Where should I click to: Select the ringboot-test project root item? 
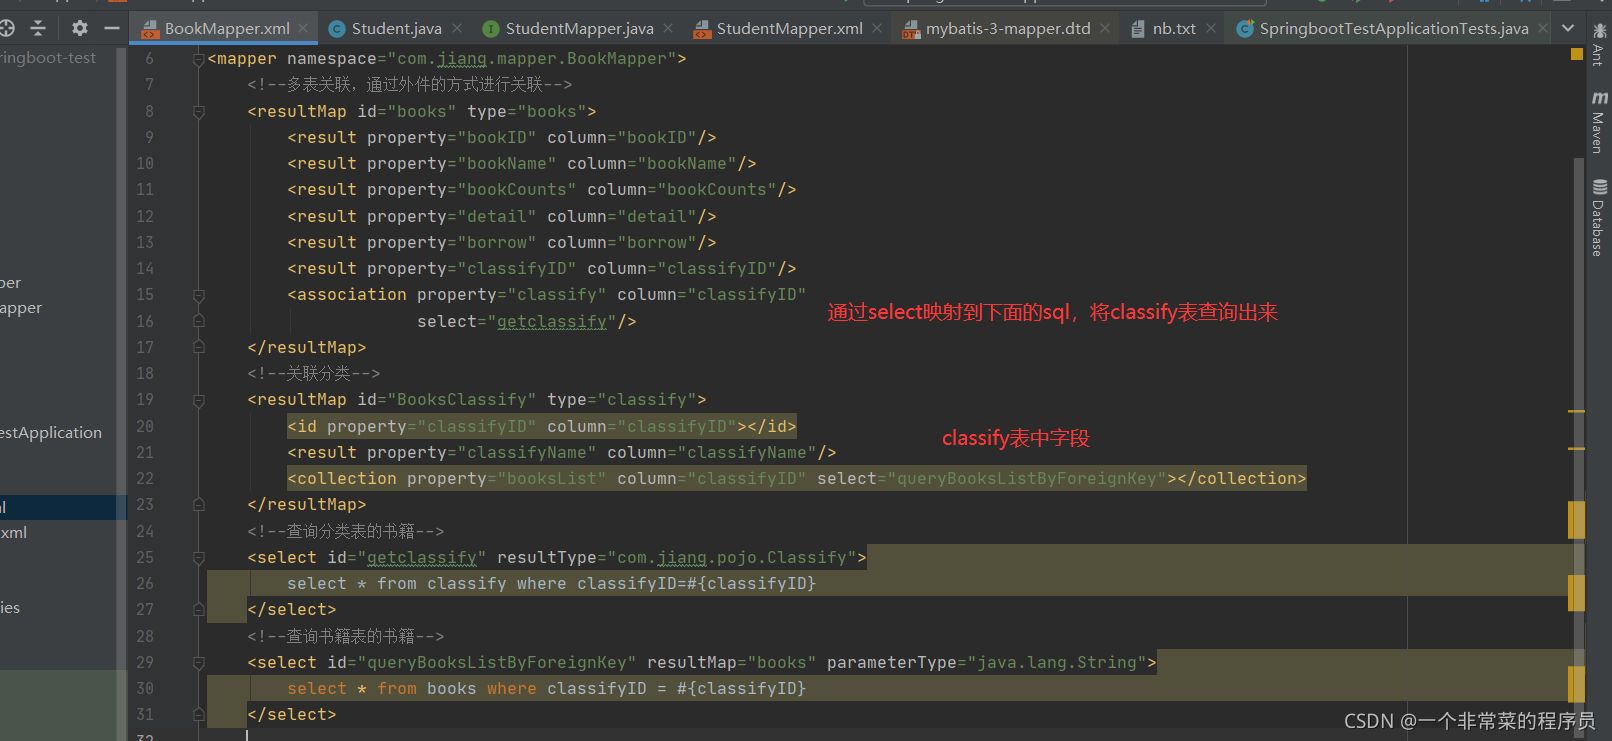tap(48, 58)
